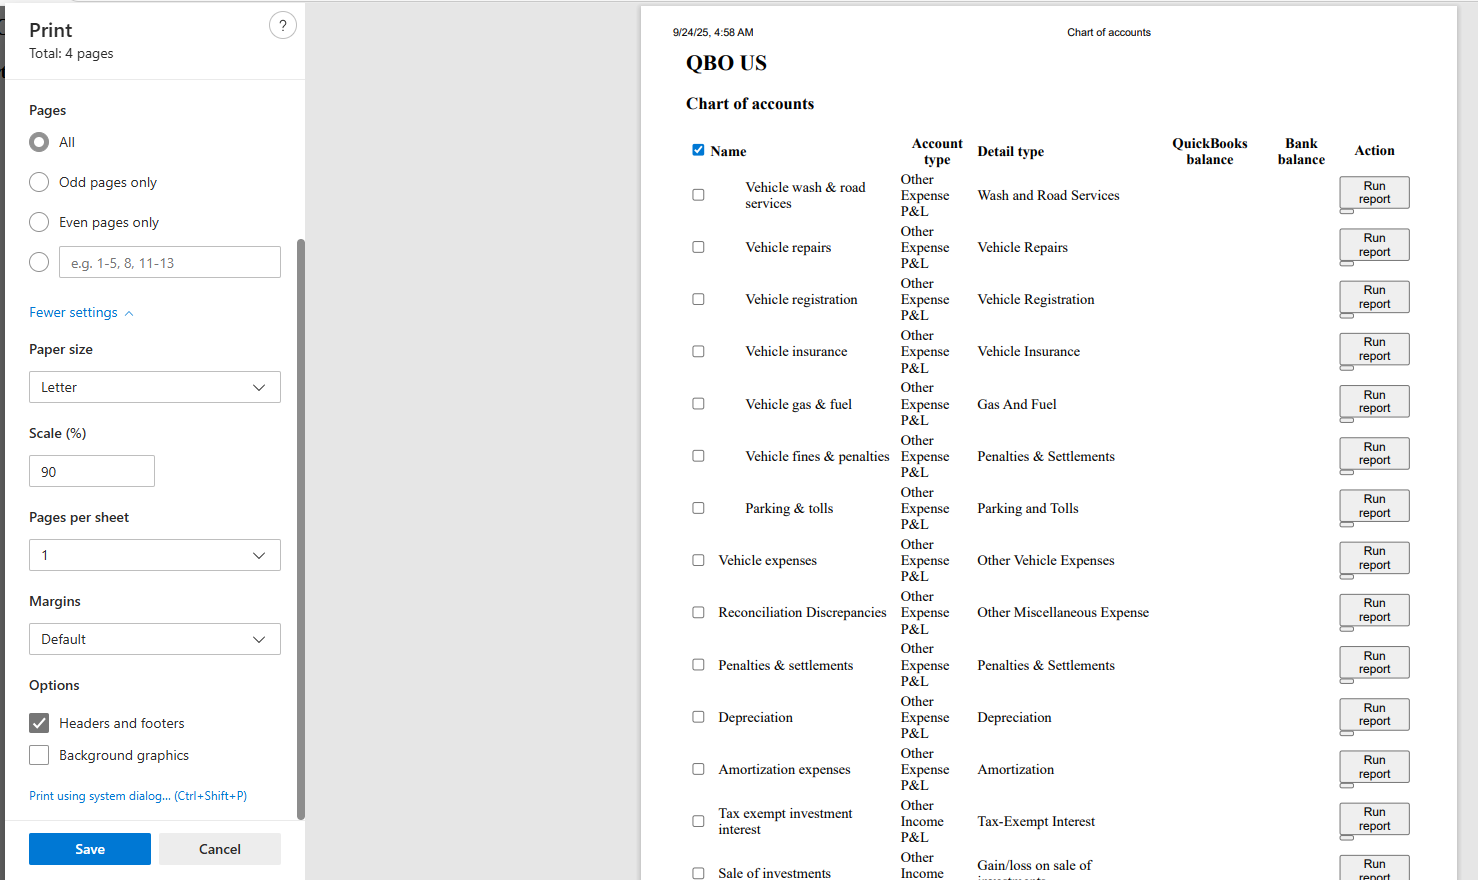
Task: Check the Penalties & settlements row checkbox
Action: (x=698, y=665)
